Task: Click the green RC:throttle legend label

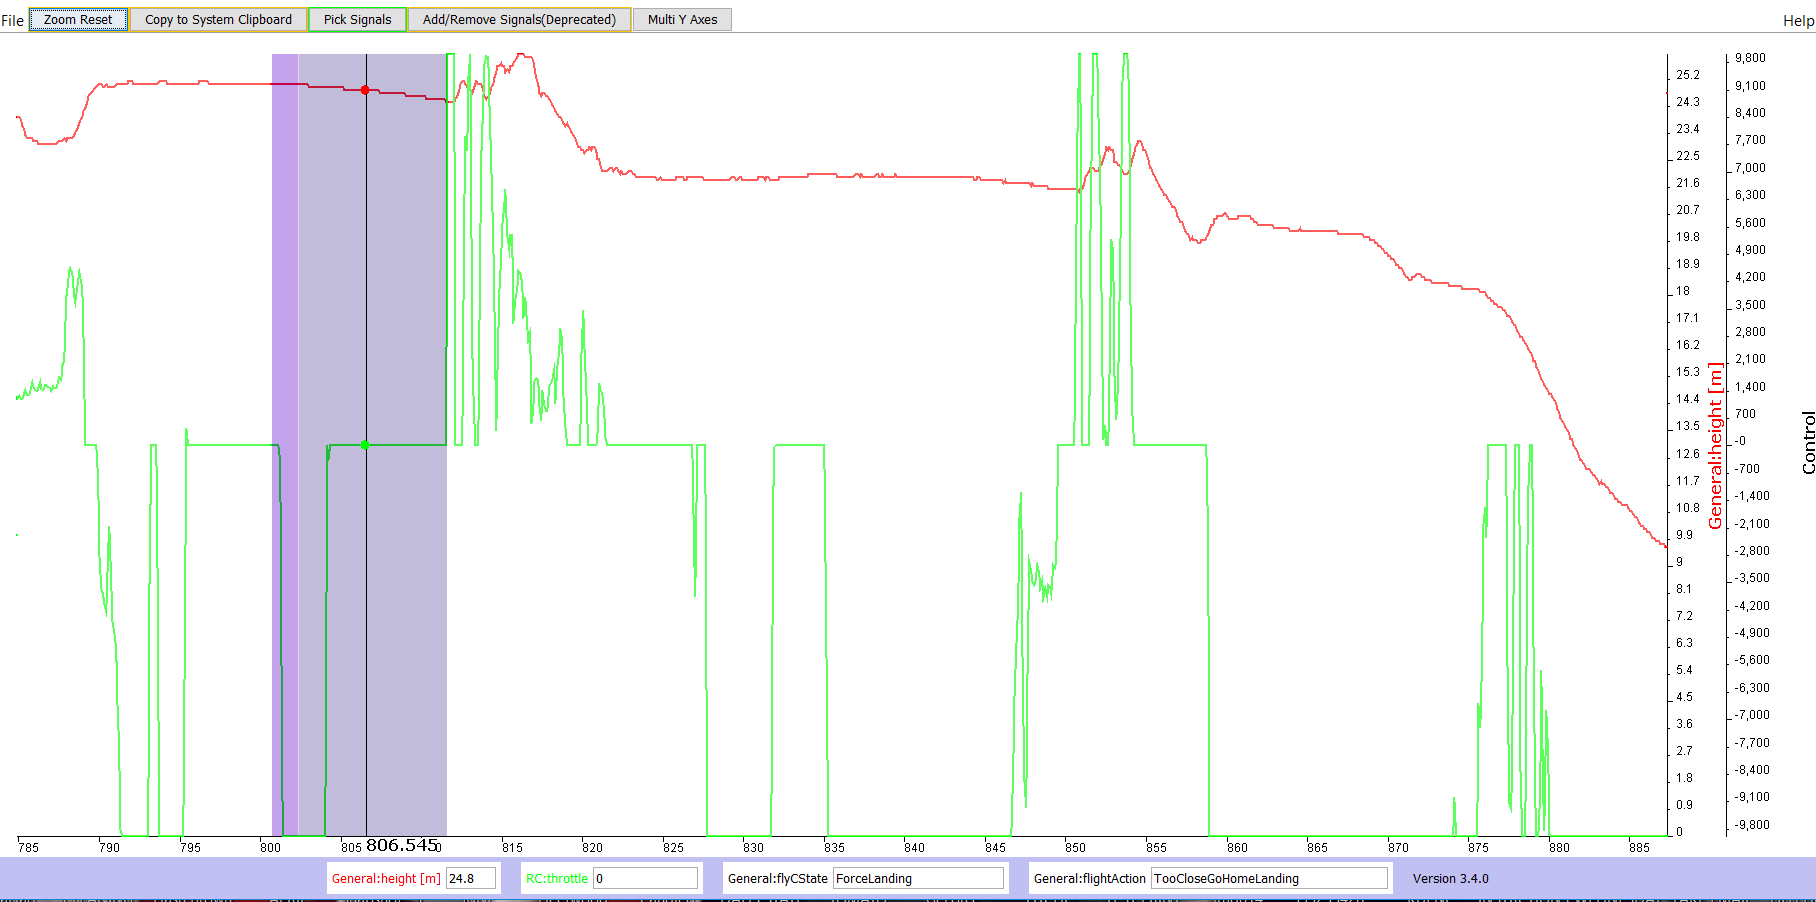Action: 557,879
